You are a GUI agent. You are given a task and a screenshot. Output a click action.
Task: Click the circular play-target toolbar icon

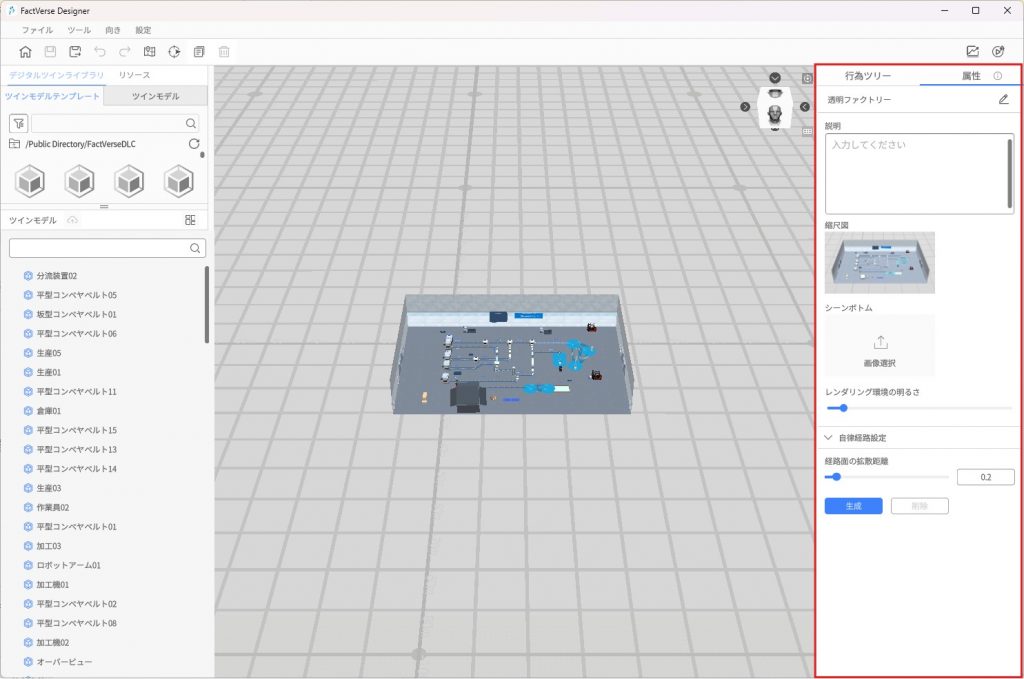175,52
